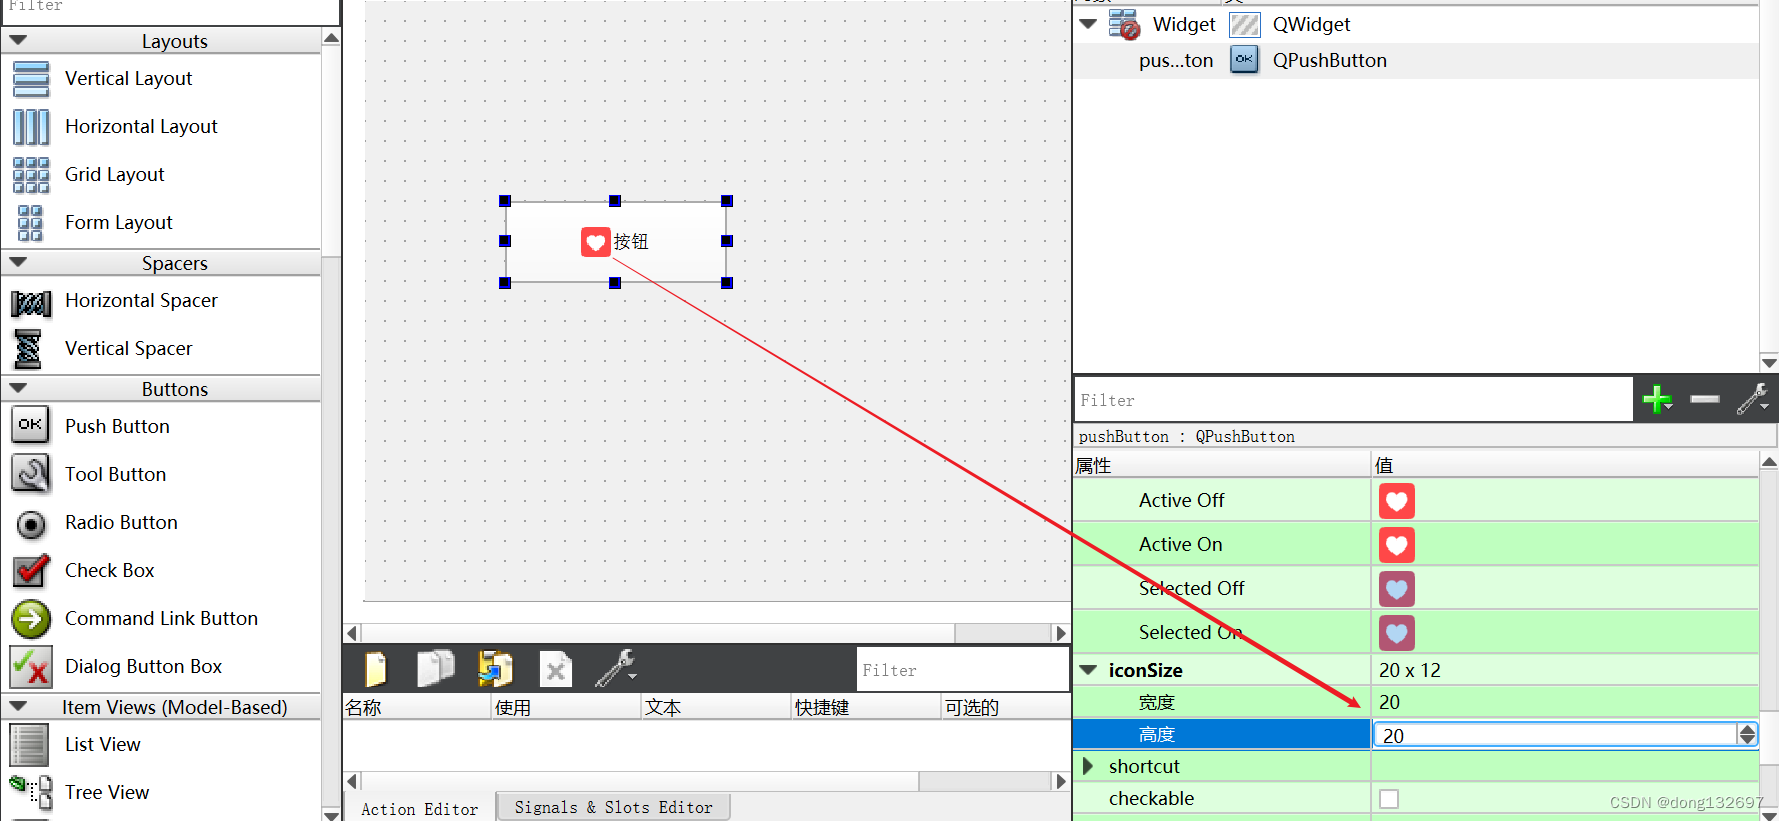Click the 使用 column header

(565, 707)
